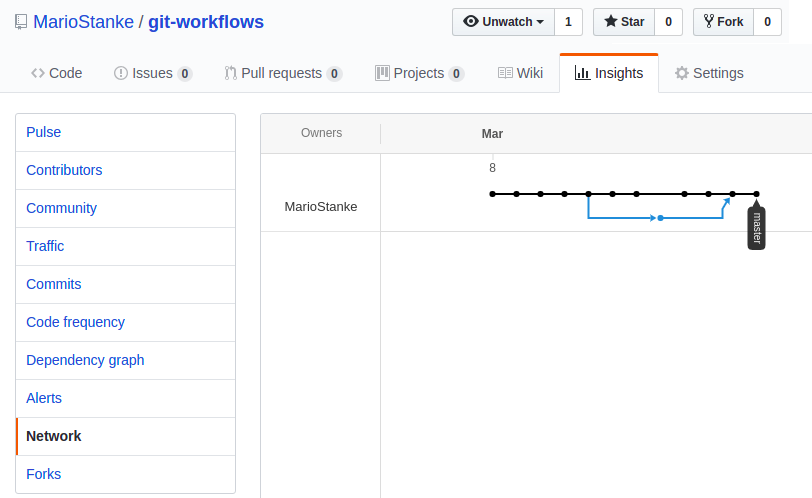View Code frequency graph
812x498 pixels.
pos(126,322)
